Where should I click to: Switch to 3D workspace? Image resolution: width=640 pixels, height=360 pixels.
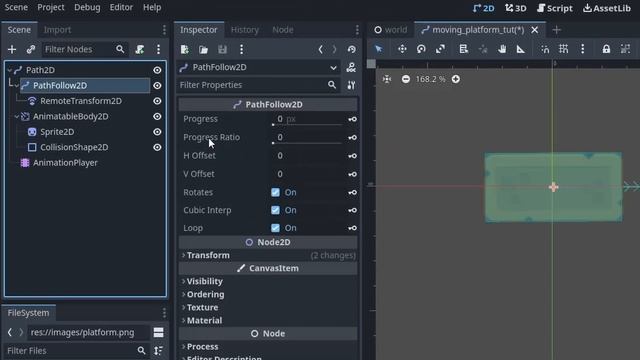click(x=516, y=8)
